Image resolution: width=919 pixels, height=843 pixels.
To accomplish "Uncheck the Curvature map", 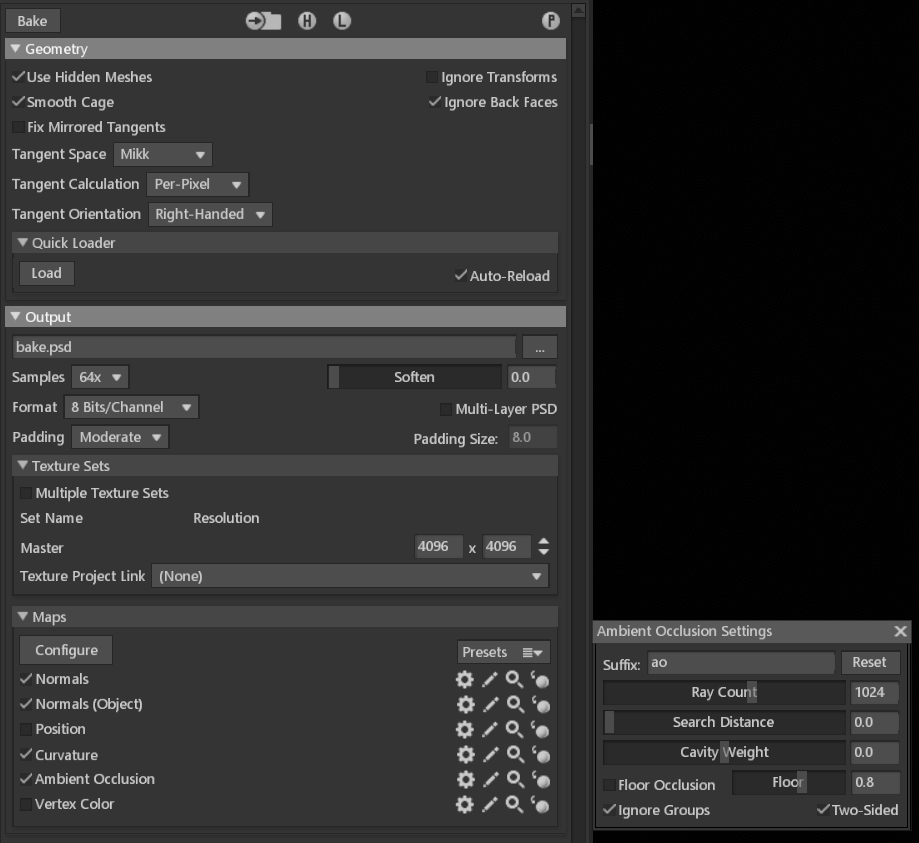I will 26,754.
